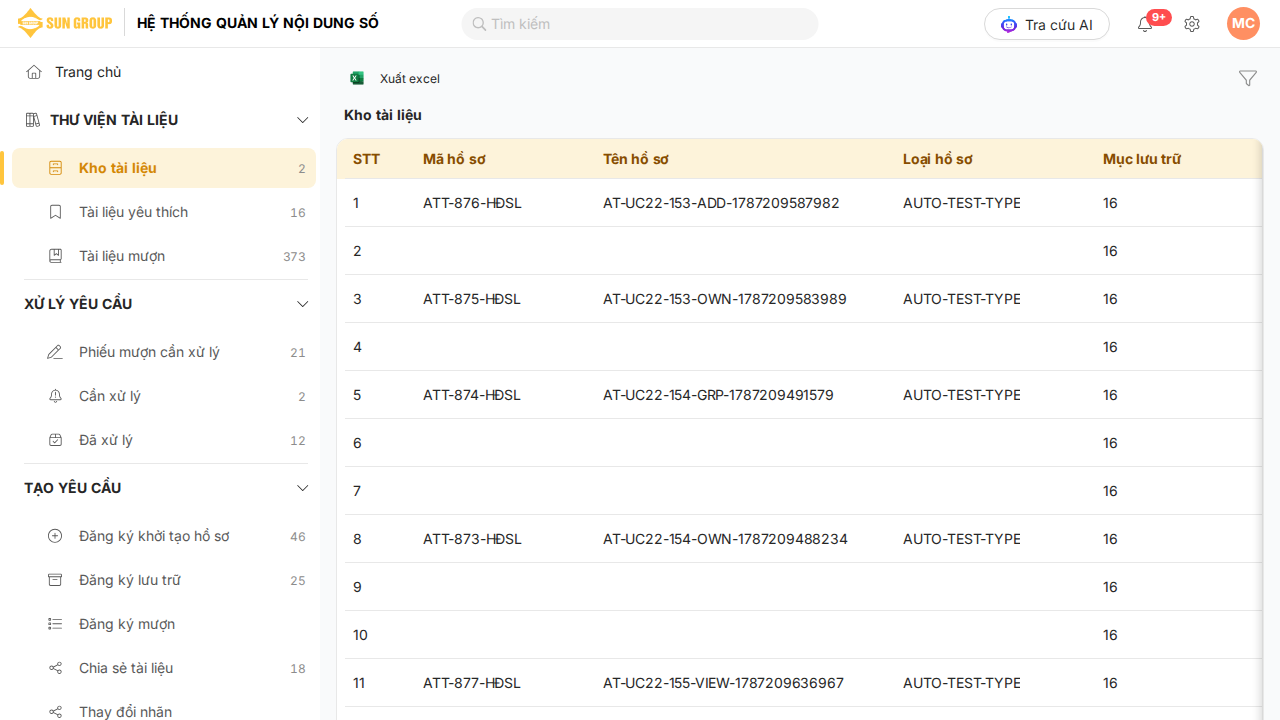Open the notifications bell
Screen dimensions: 1280x720
[1145, 24]
